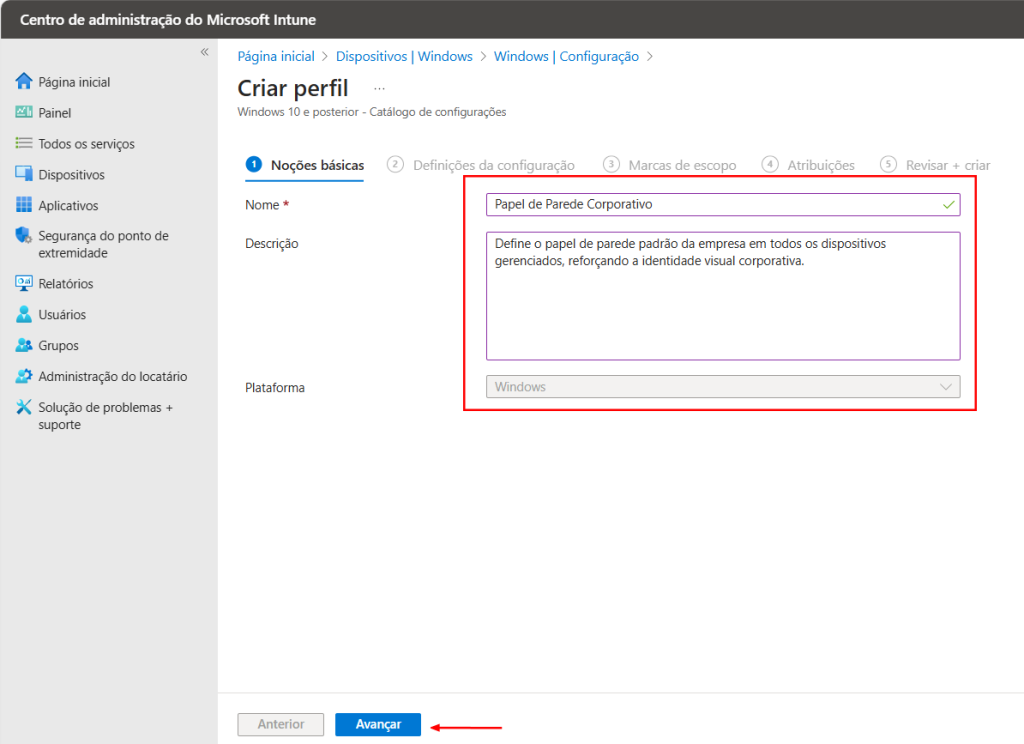
Task: Open the ellipsis menu beside Criar perfil
Action: coord(378,88)
